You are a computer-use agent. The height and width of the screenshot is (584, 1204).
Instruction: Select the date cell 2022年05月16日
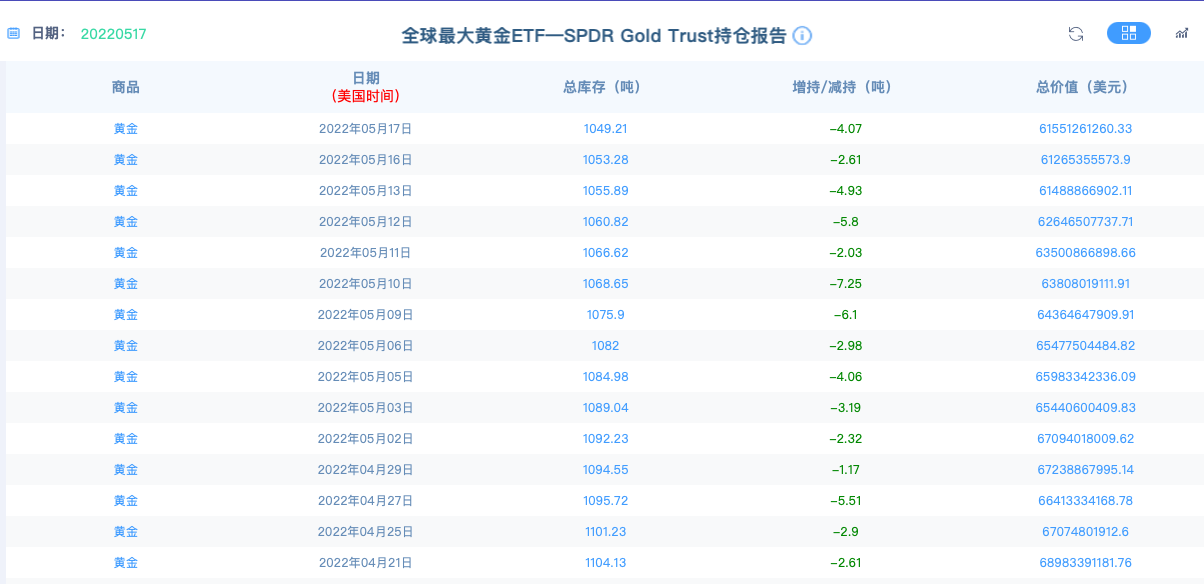(x=366, y=160)
